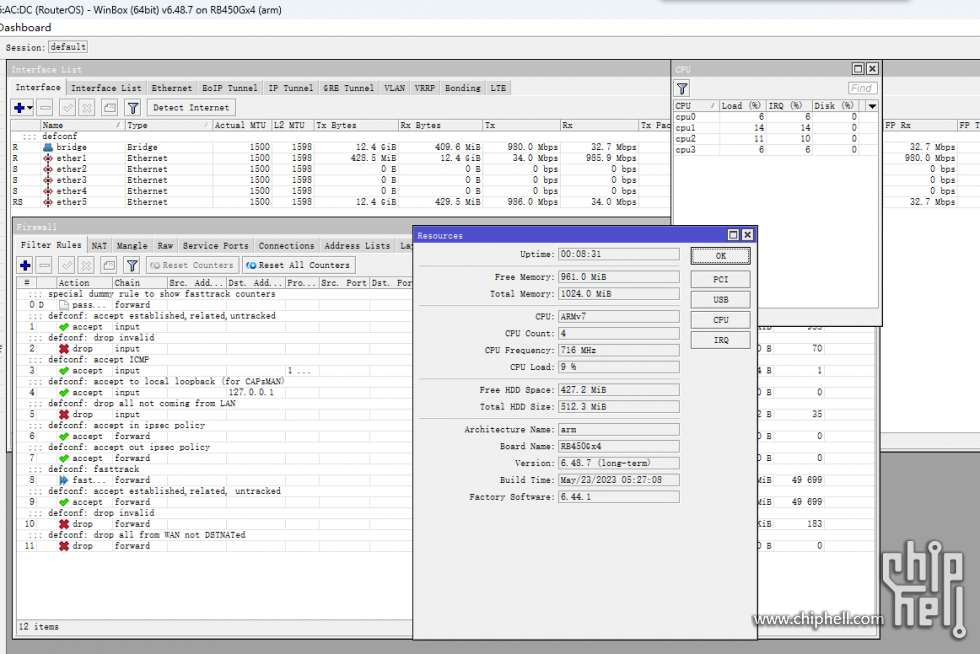Open the Mangle tab in Firewall

pos(132,246)
